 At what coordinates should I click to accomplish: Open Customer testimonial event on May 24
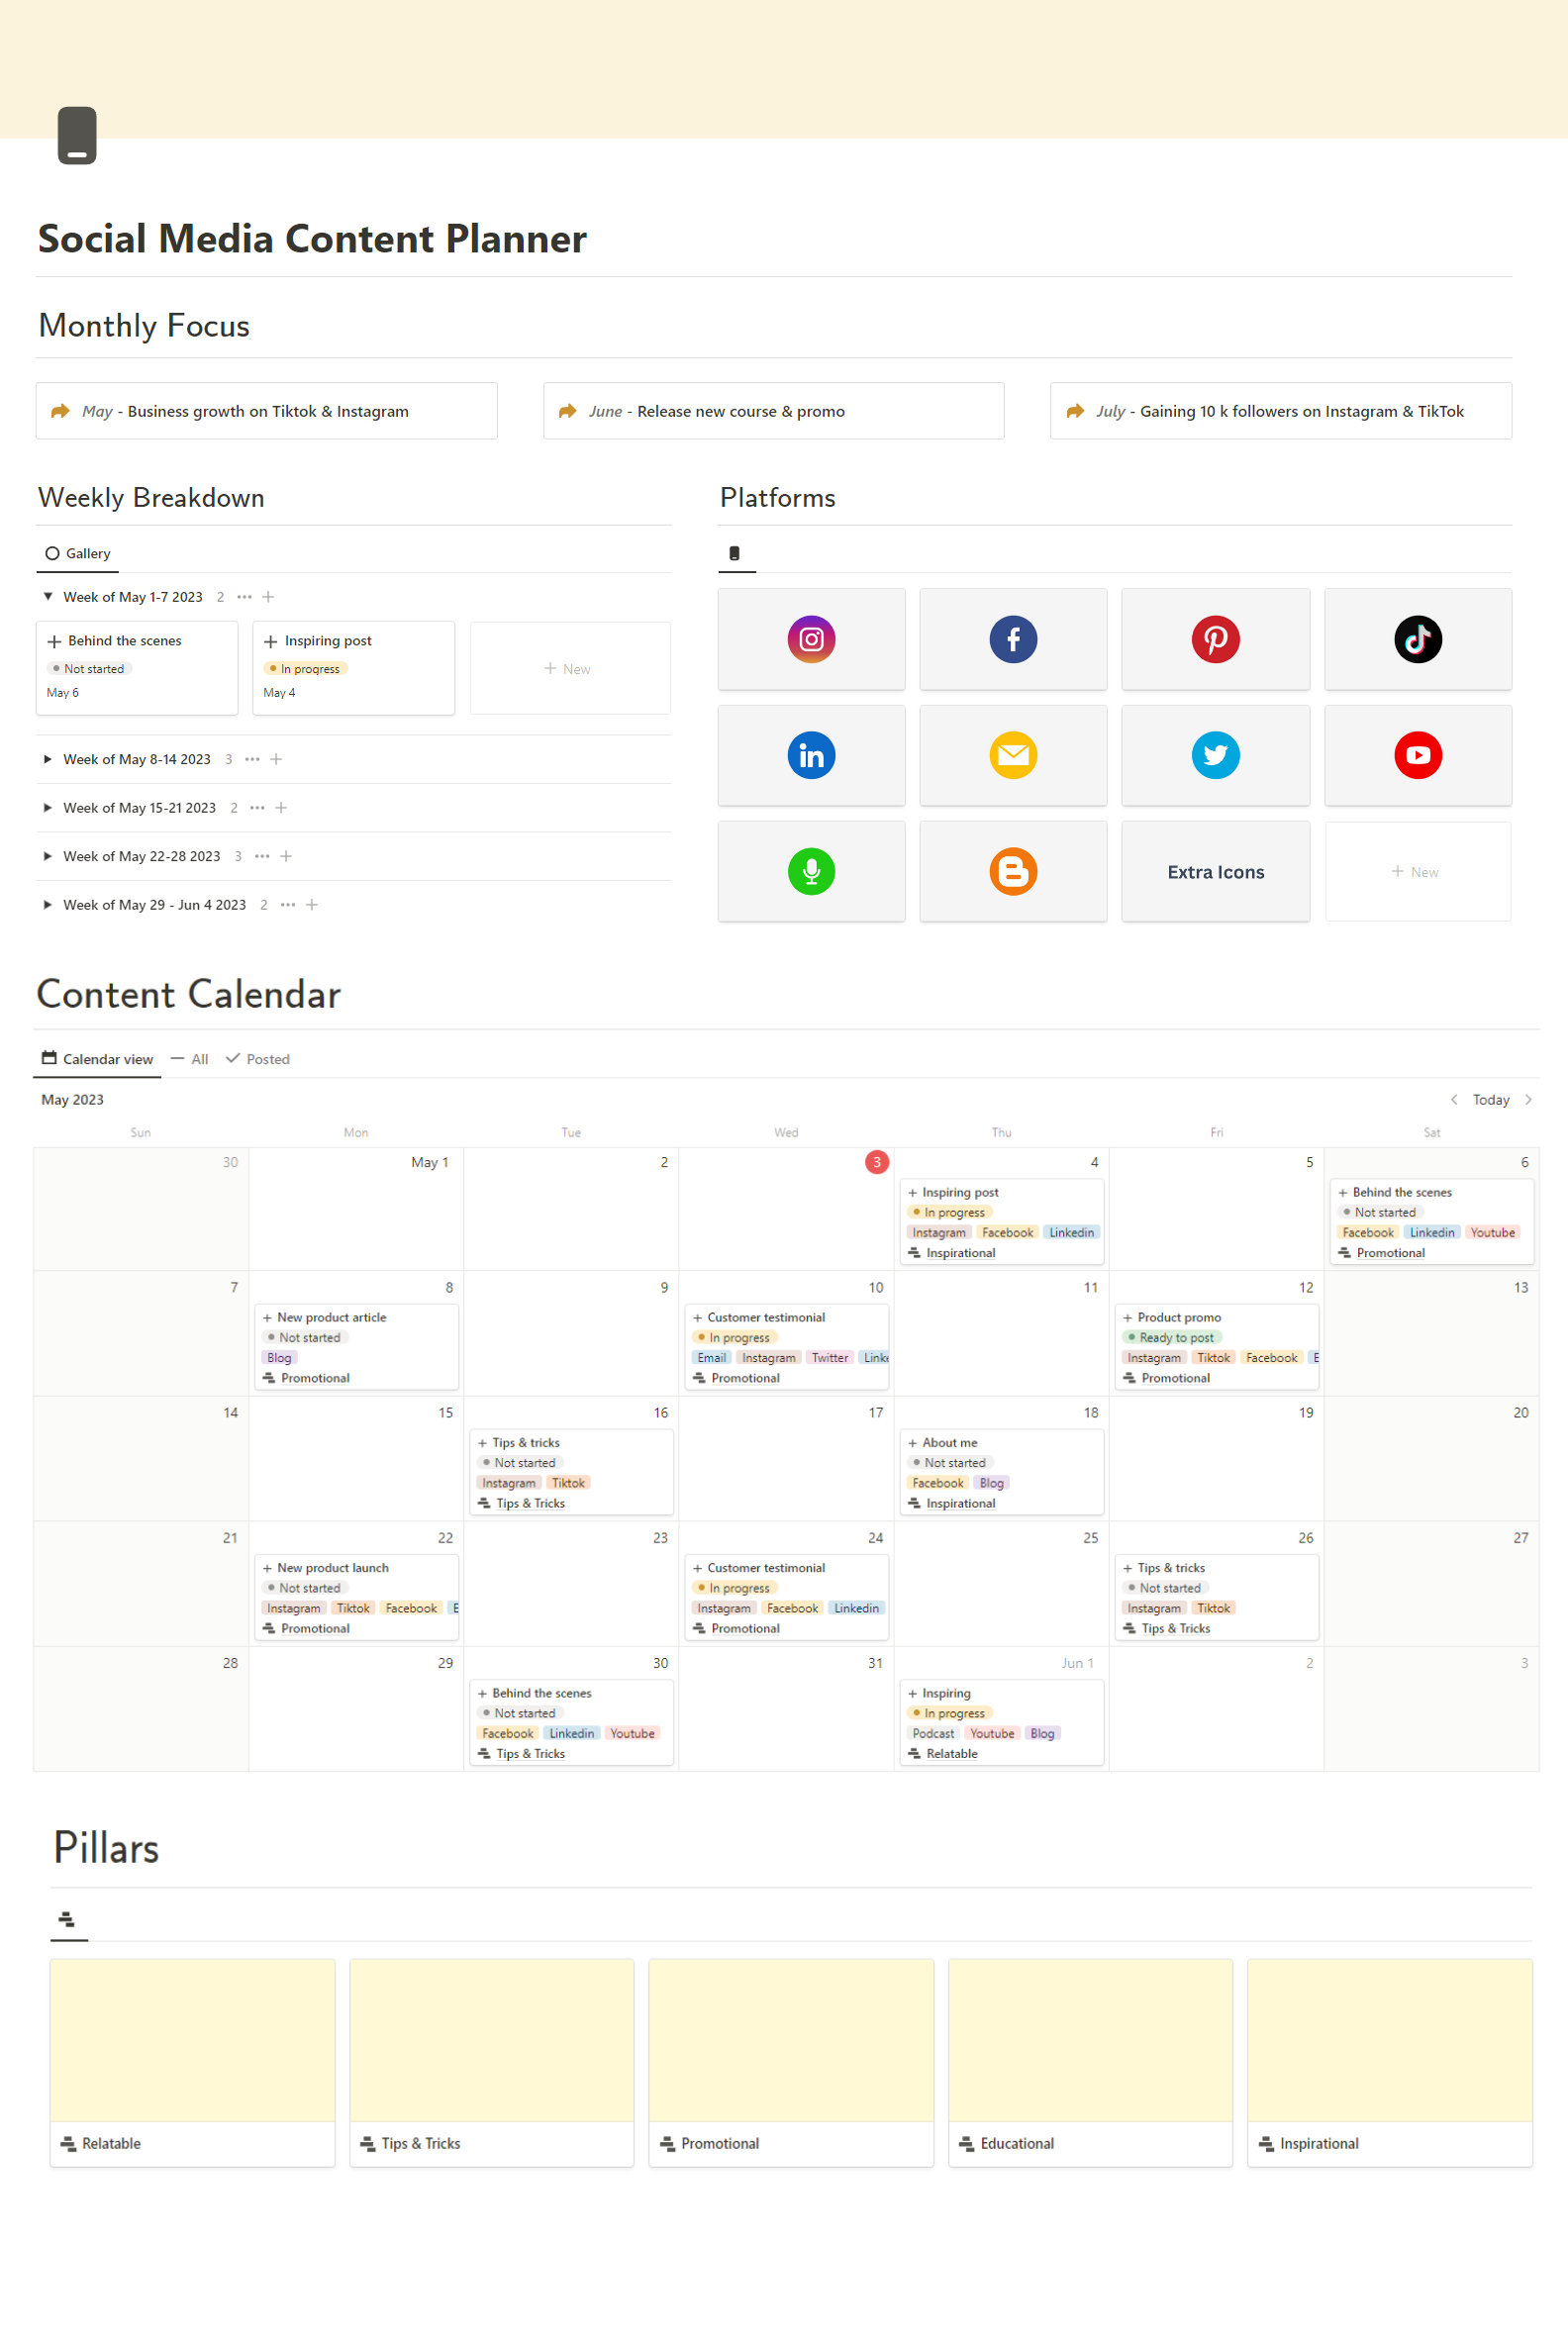point(786,1596)
